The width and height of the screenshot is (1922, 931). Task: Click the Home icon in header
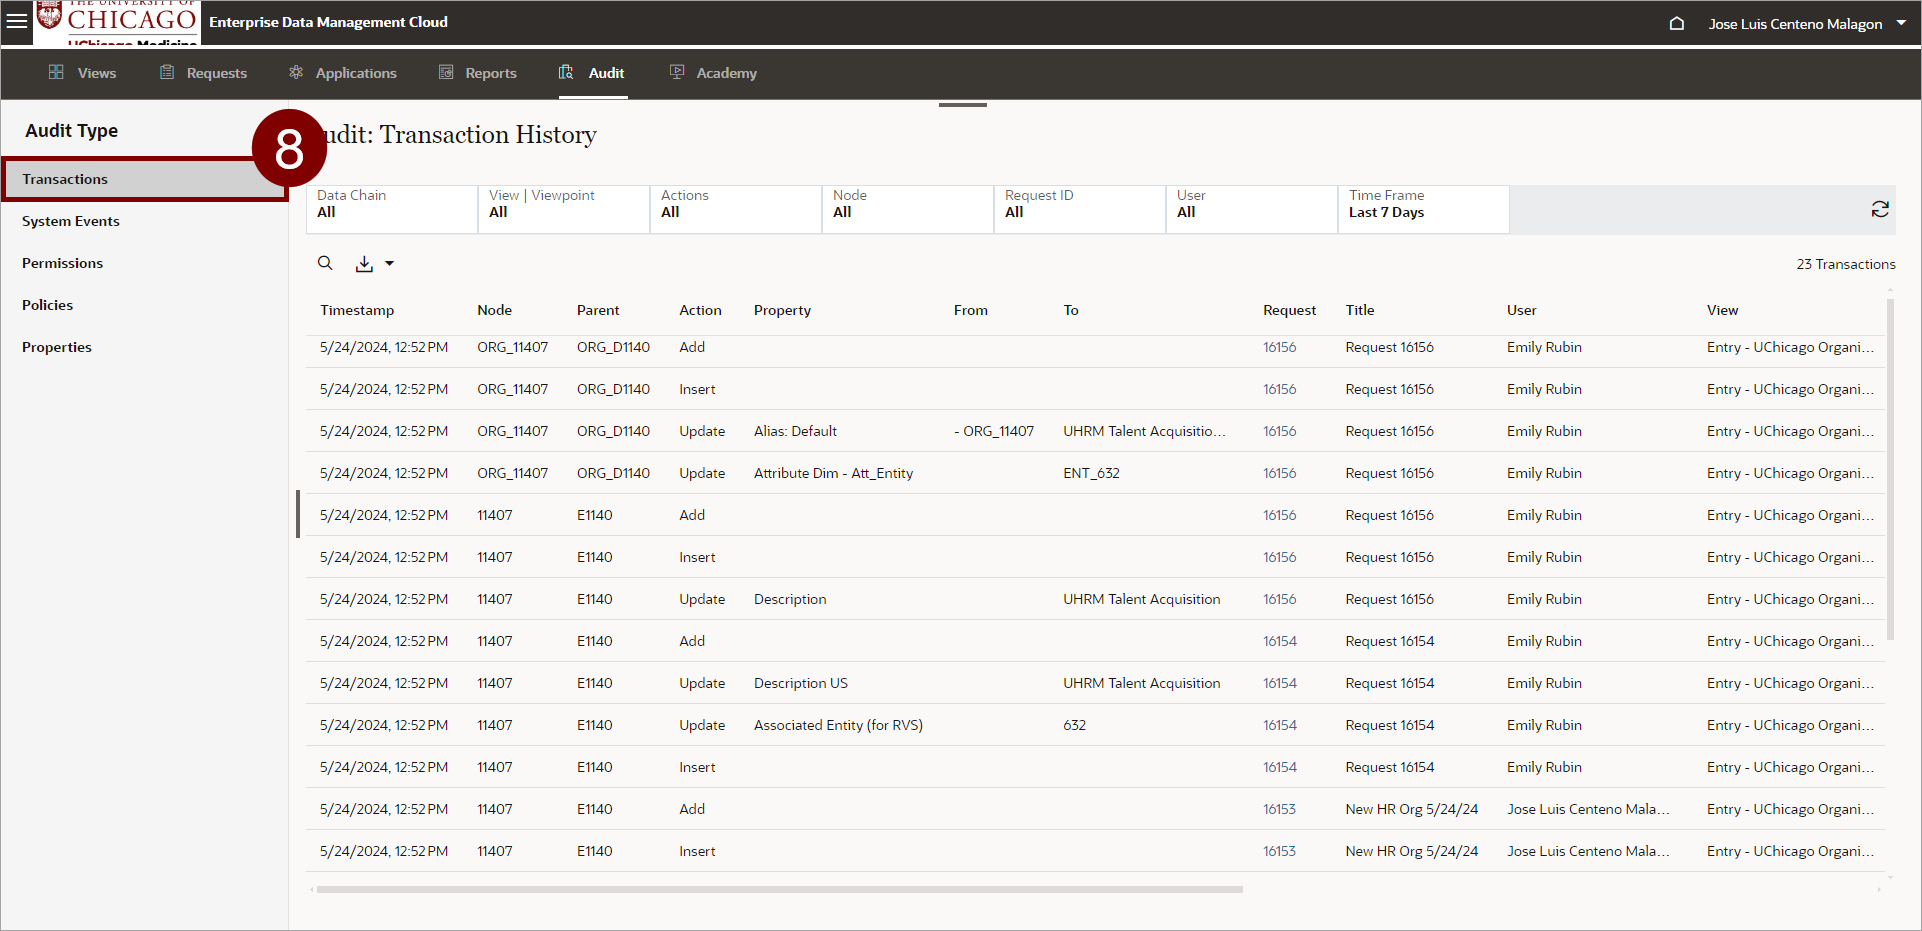point(1677,23)
